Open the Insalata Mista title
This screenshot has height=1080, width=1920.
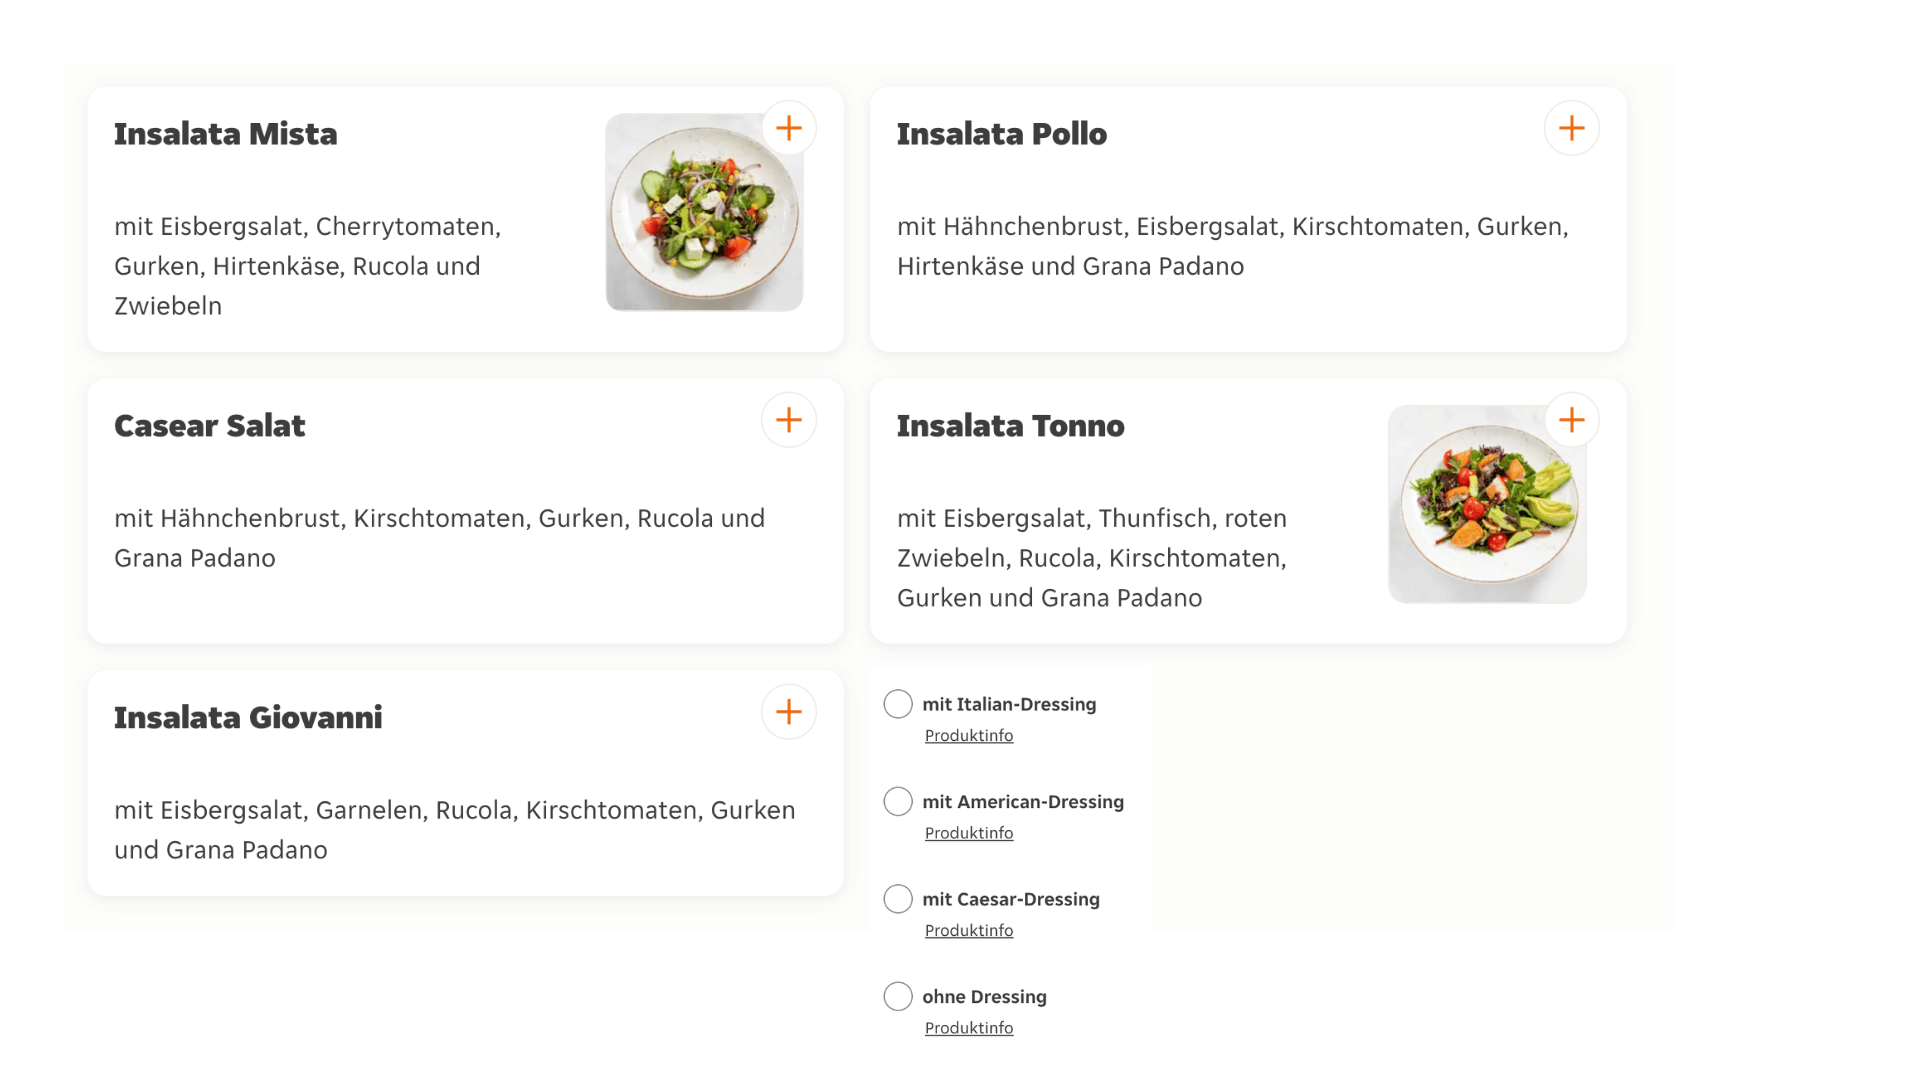coord(226,134)
